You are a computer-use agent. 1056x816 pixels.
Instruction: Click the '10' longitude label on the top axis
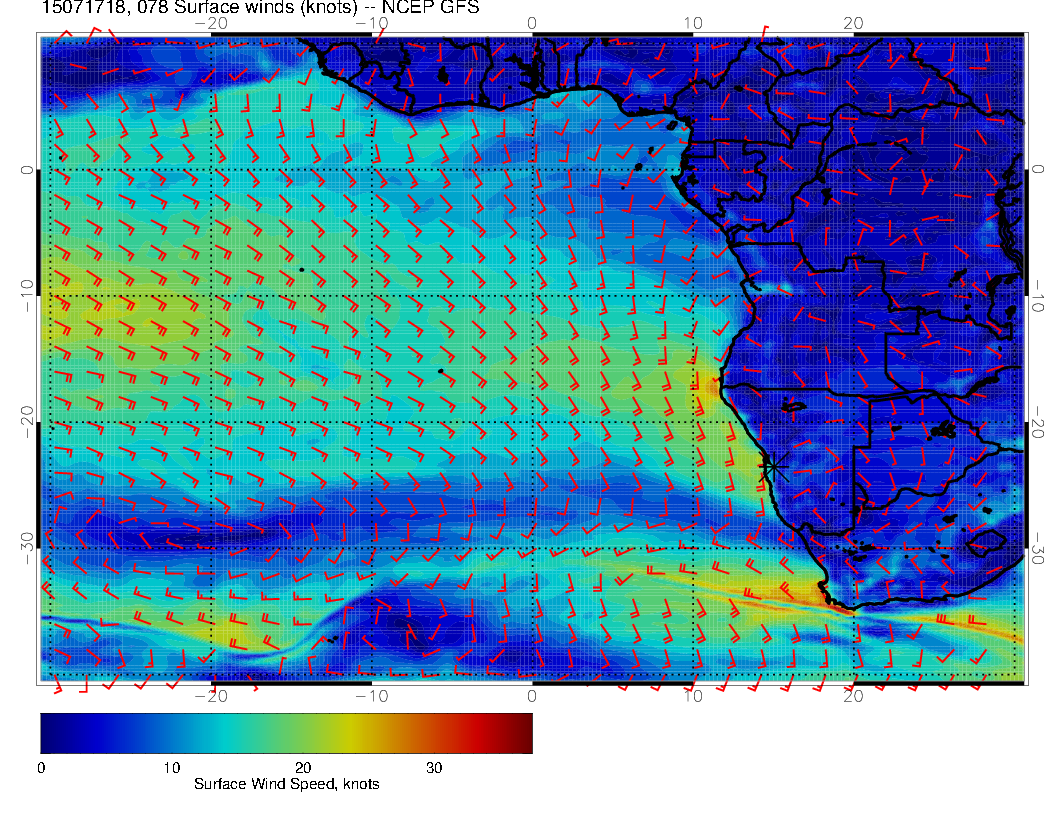pyautogui.click(x=693, y=23)
